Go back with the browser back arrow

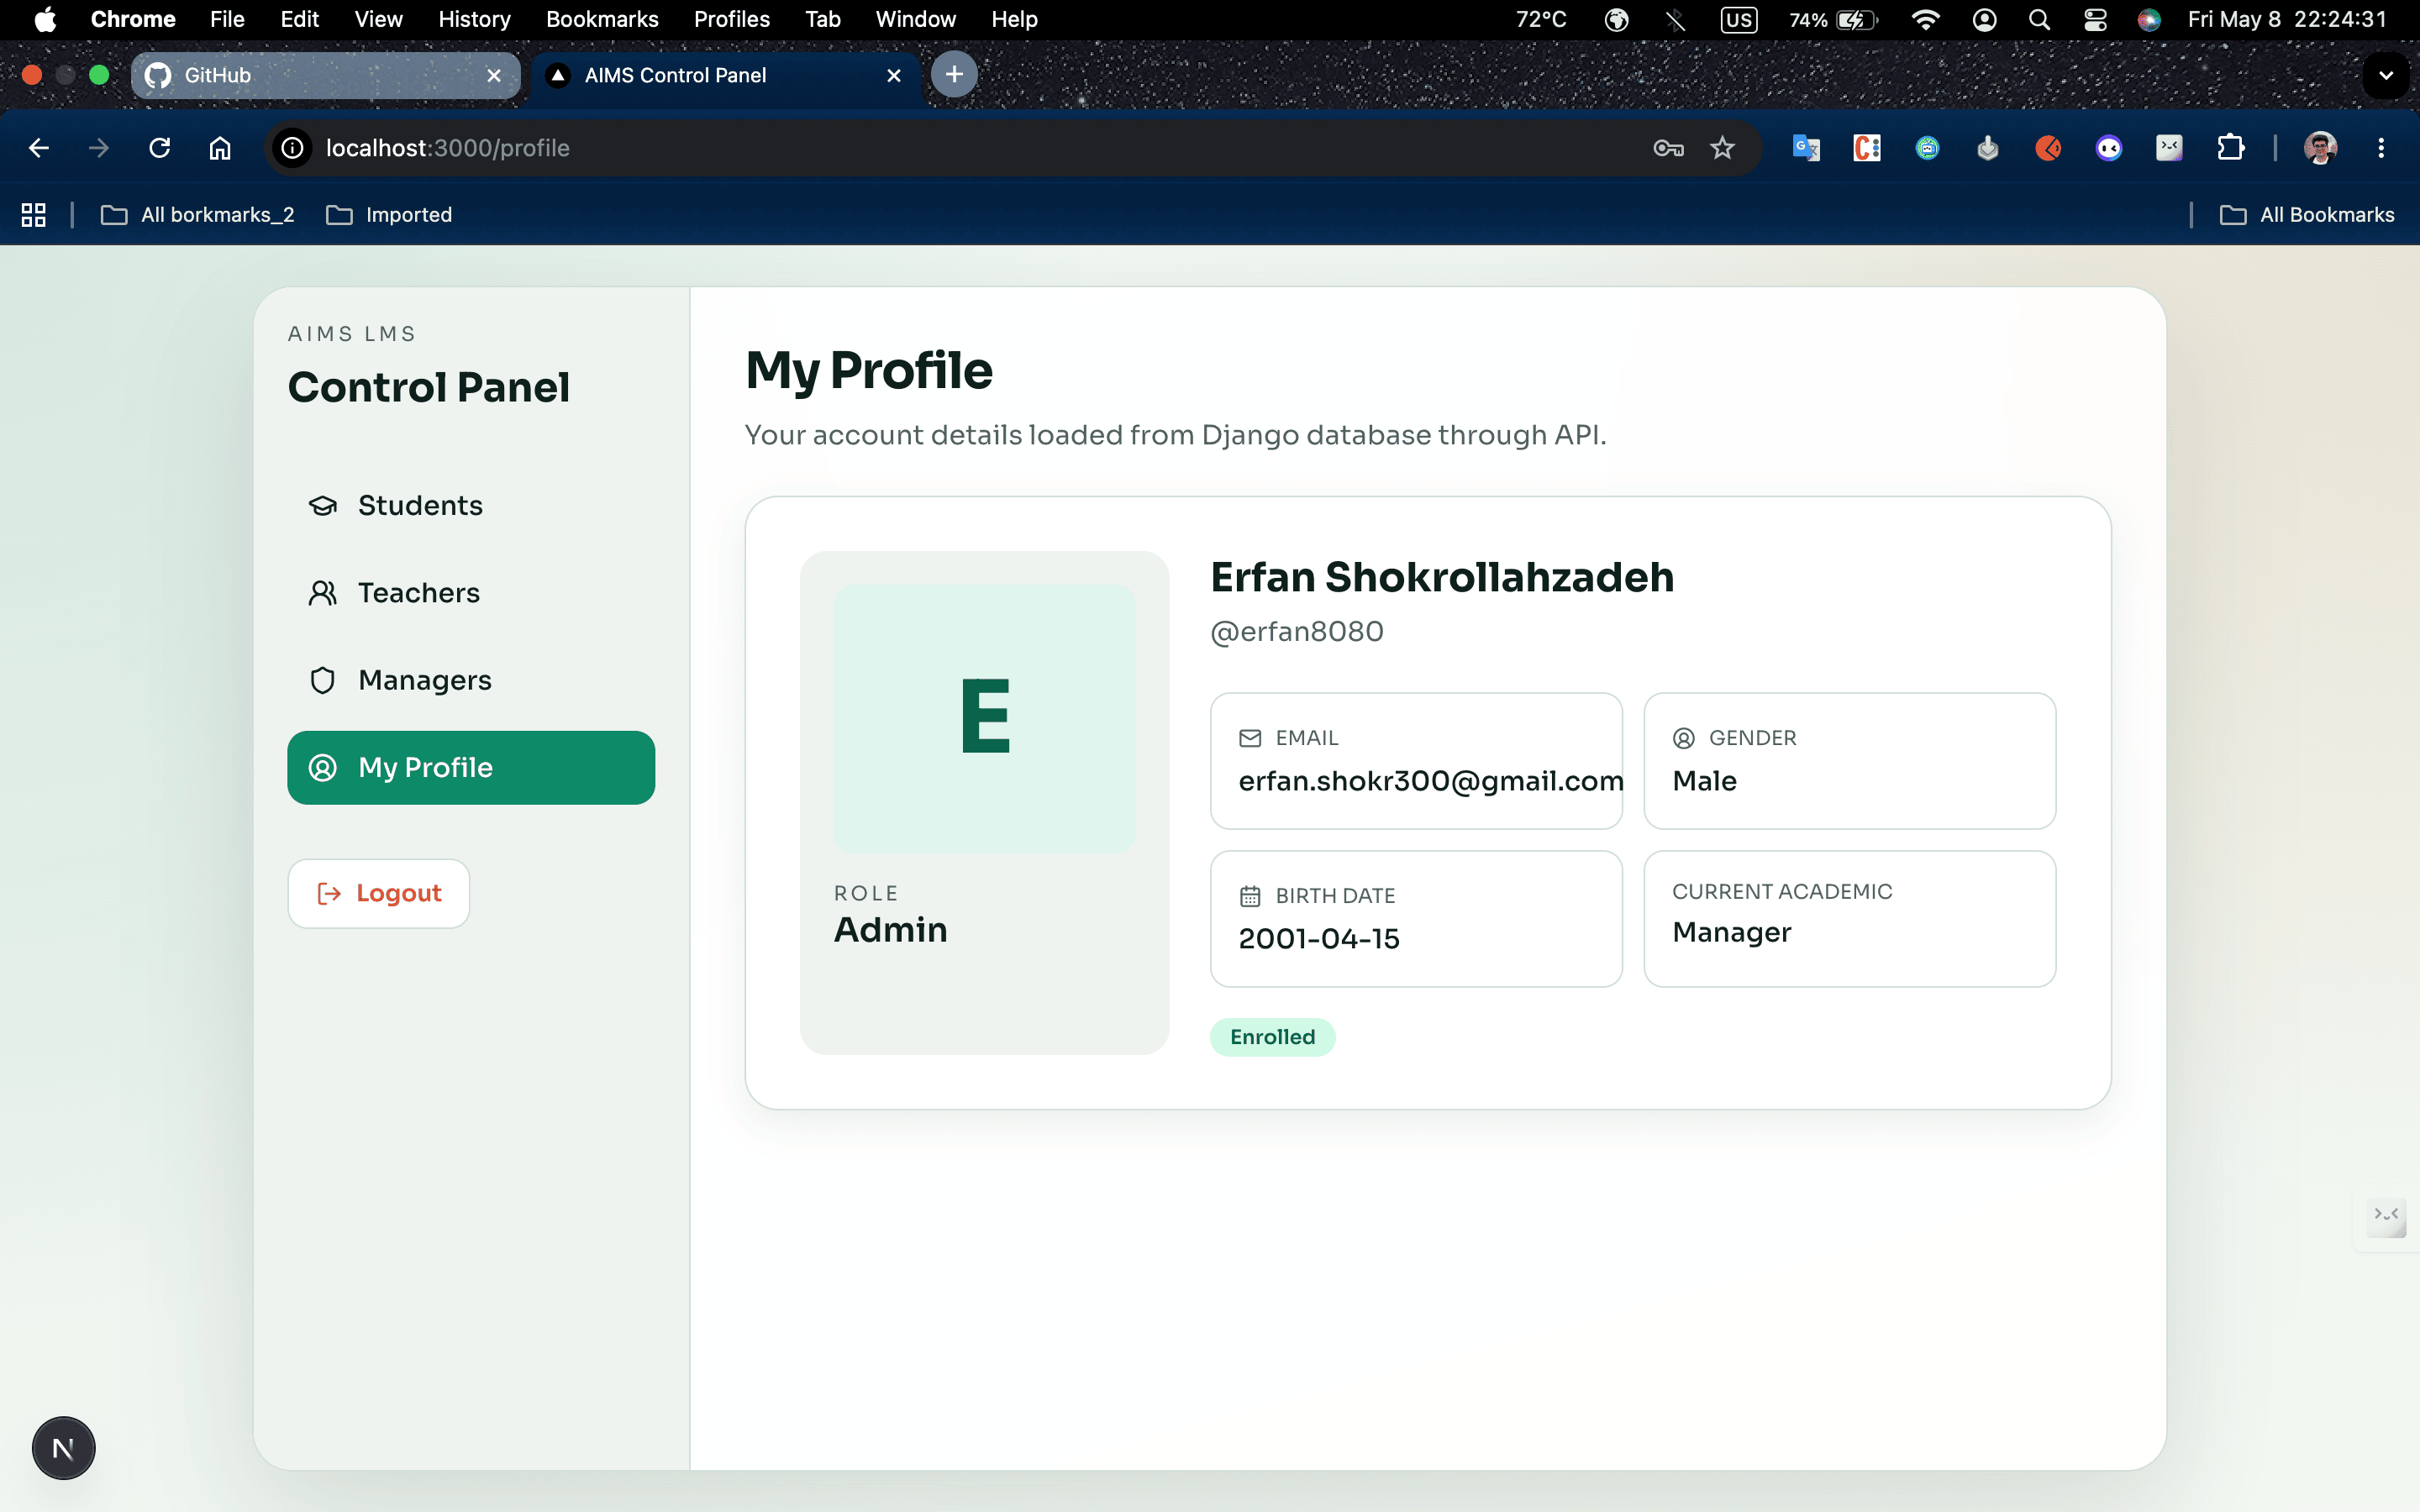(x=39, y=148)
